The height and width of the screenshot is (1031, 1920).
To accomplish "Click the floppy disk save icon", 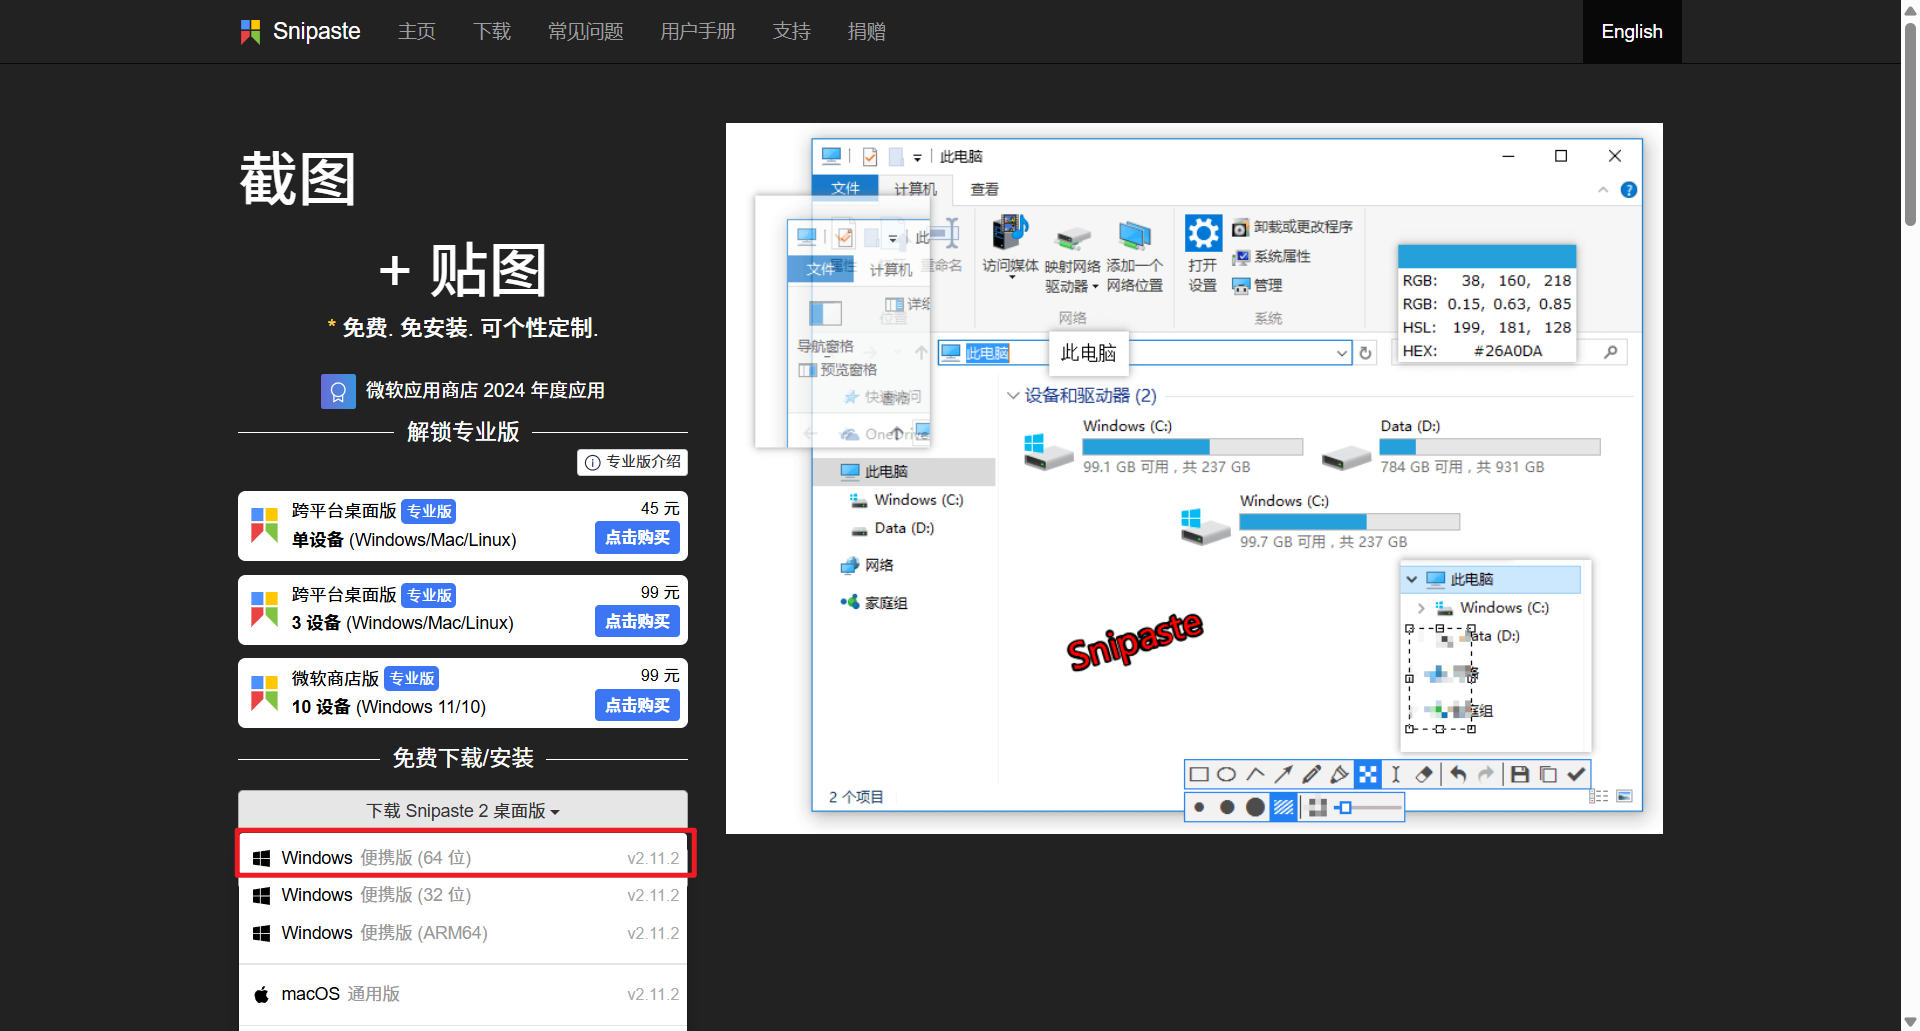I will click(x=1519, y=774).
